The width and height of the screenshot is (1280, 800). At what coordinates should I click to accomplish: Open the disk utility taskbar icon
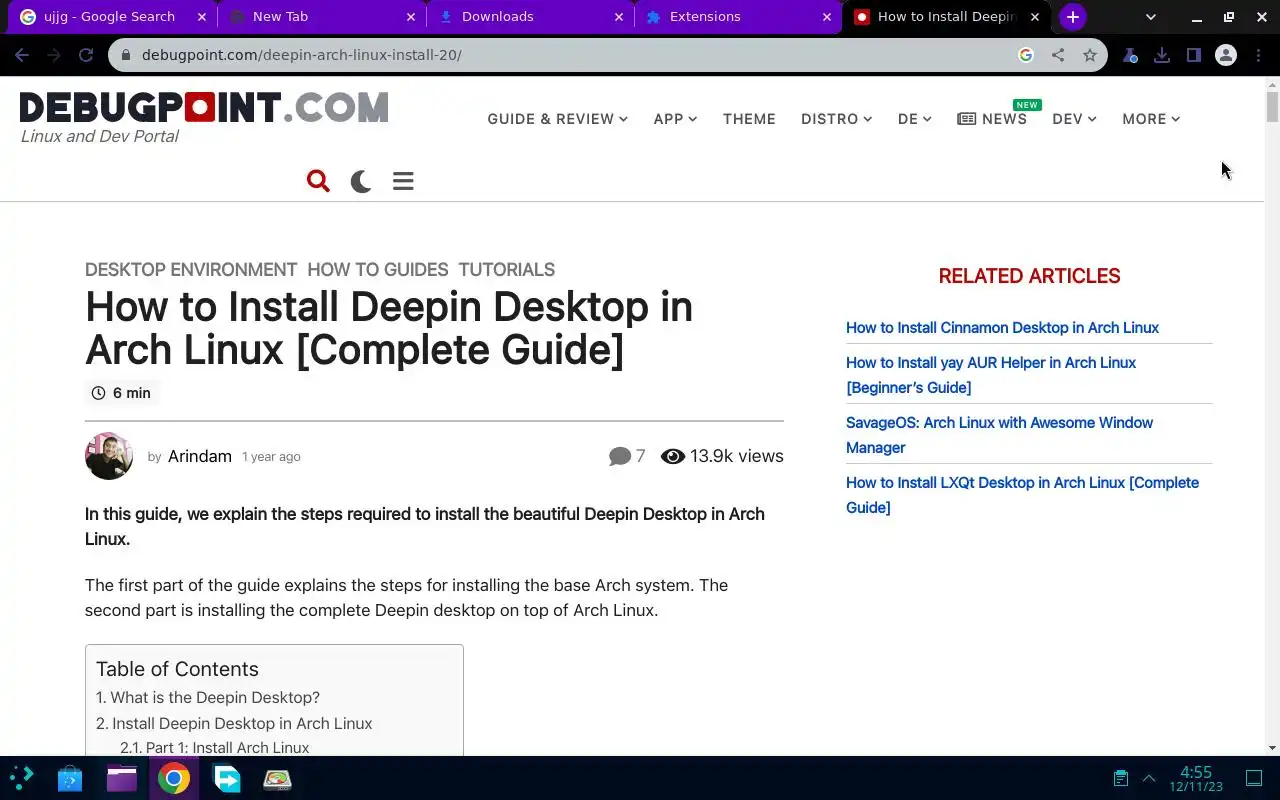[x=277, y=779]
